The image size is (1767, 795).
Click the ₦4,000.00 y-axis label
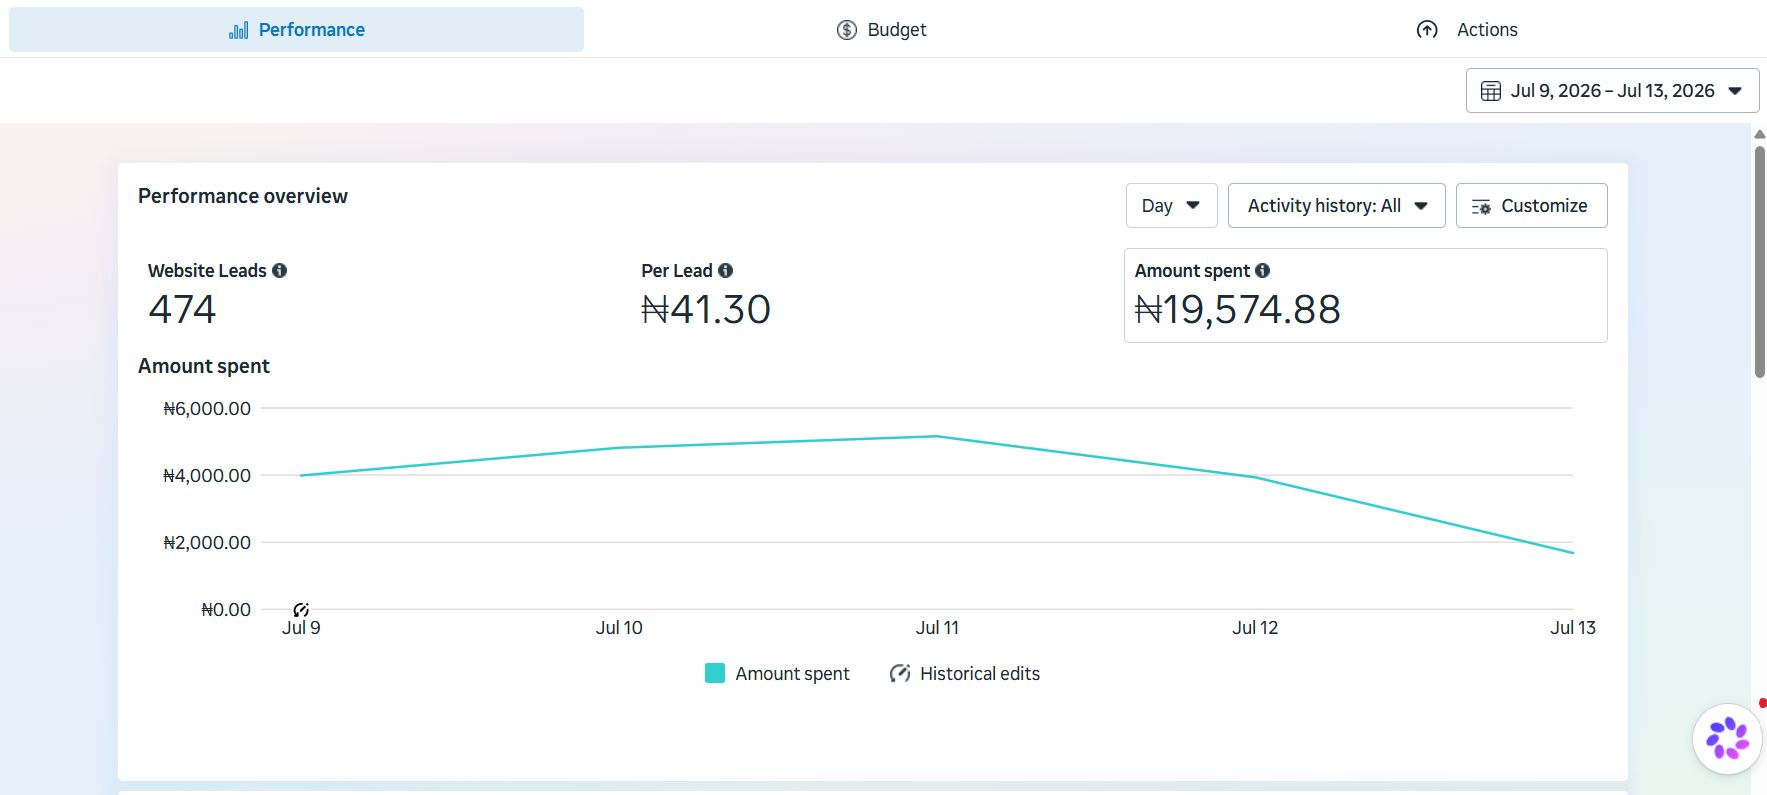tap(207, 475)
